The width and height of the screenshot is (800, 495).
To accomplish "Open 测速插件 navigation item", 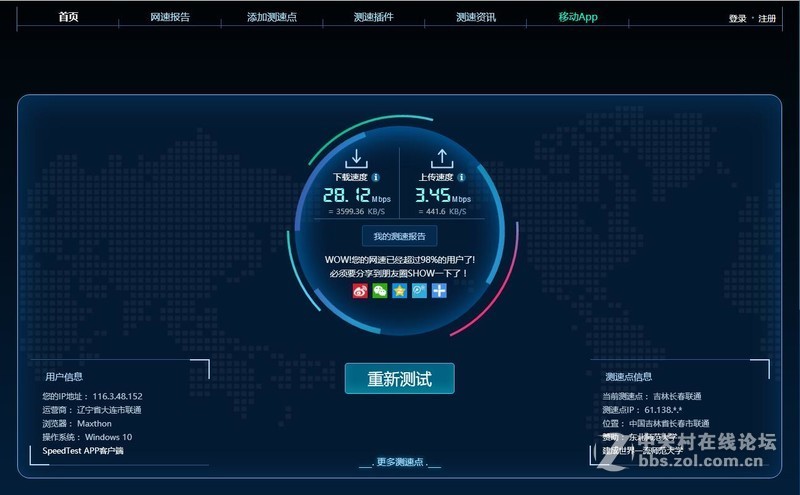I will pyautogui.click(x=374, y=17).
